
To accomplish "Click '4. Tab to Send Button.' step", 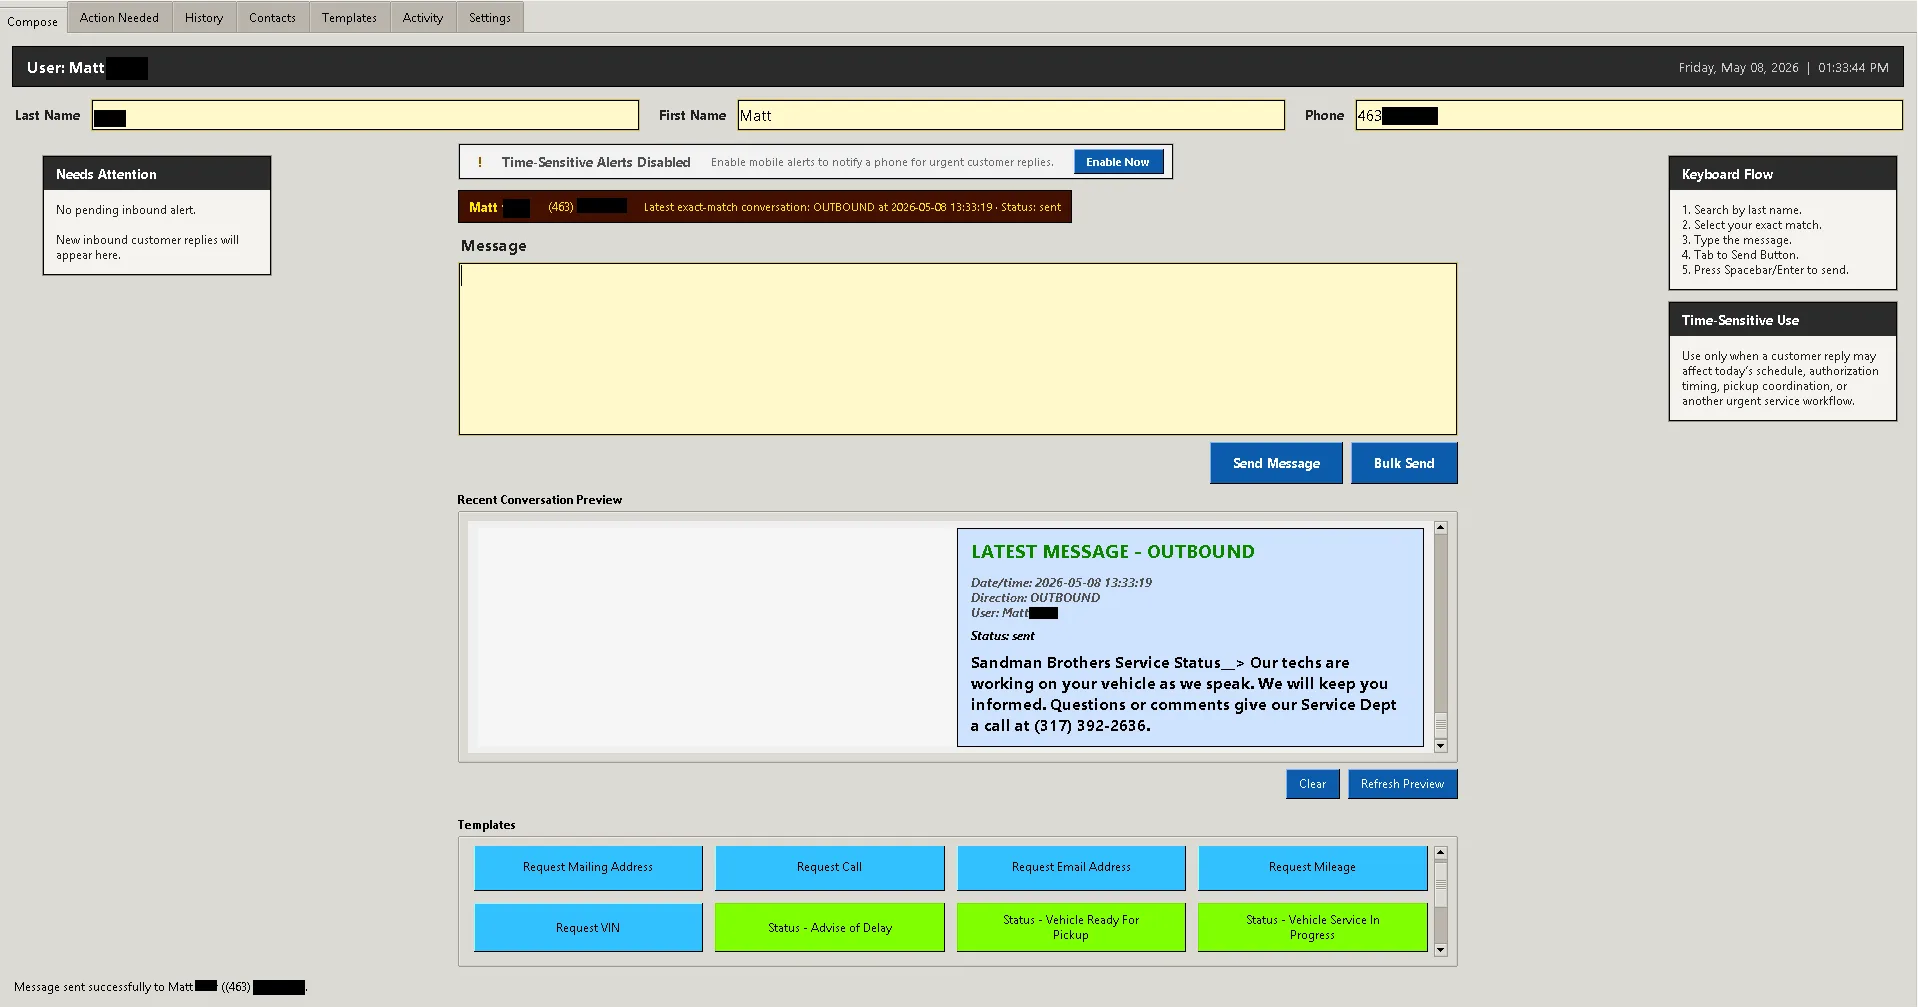I will 1740,255.
